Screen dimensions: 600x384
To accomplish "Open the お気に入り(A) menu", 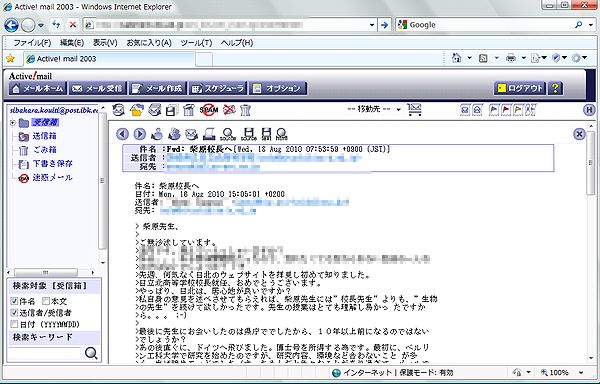I will click(149, 42).
